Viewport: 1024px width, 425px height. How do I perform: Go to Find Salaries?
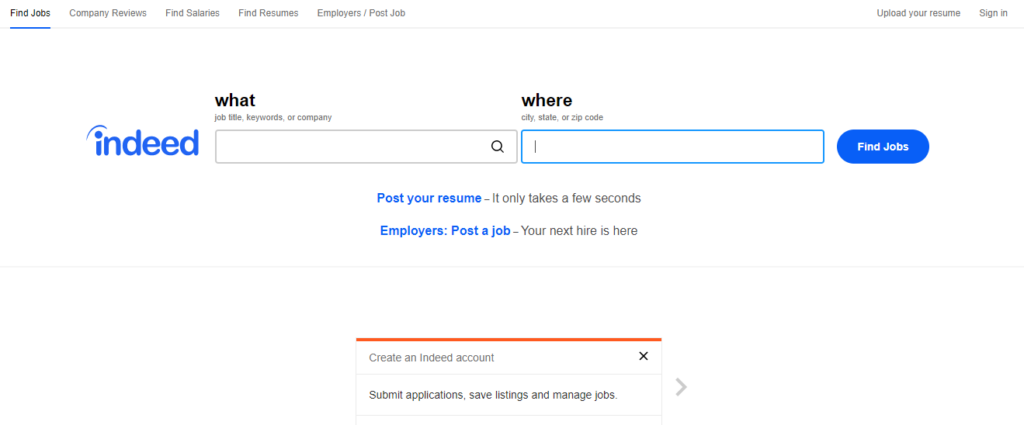(x=193, y=13)
